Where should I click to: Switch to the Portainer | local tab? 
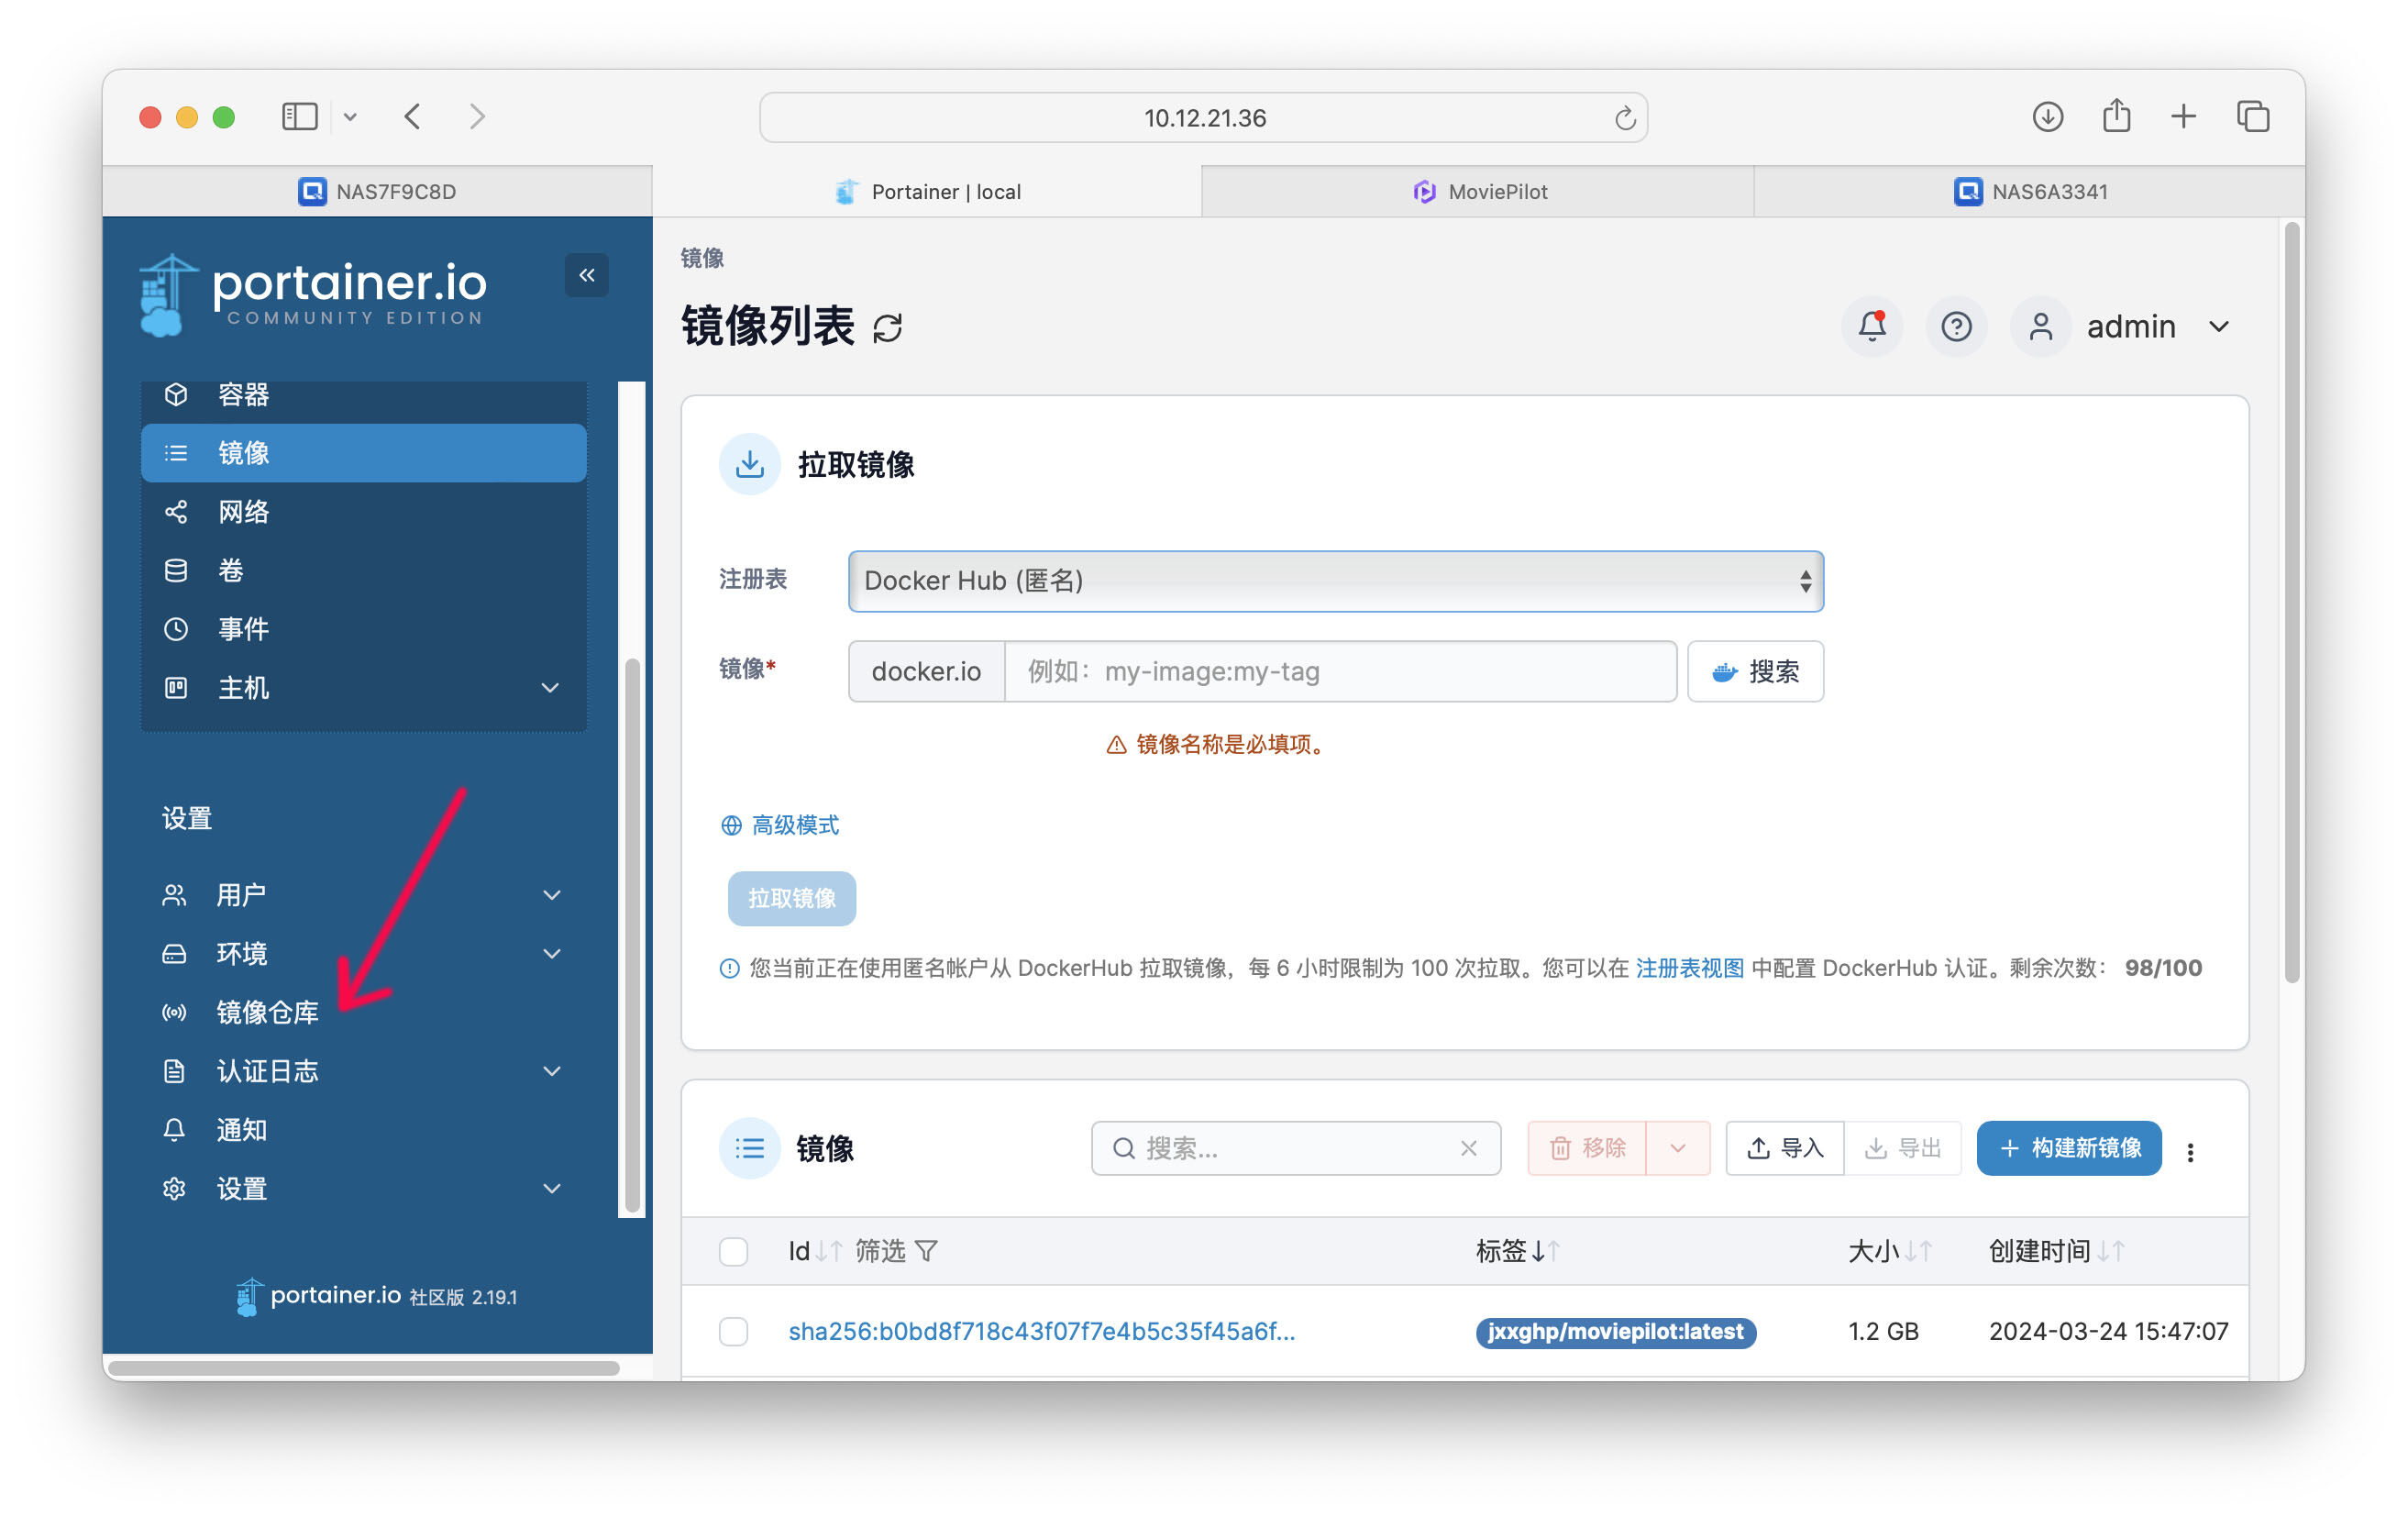coord(927,192)
